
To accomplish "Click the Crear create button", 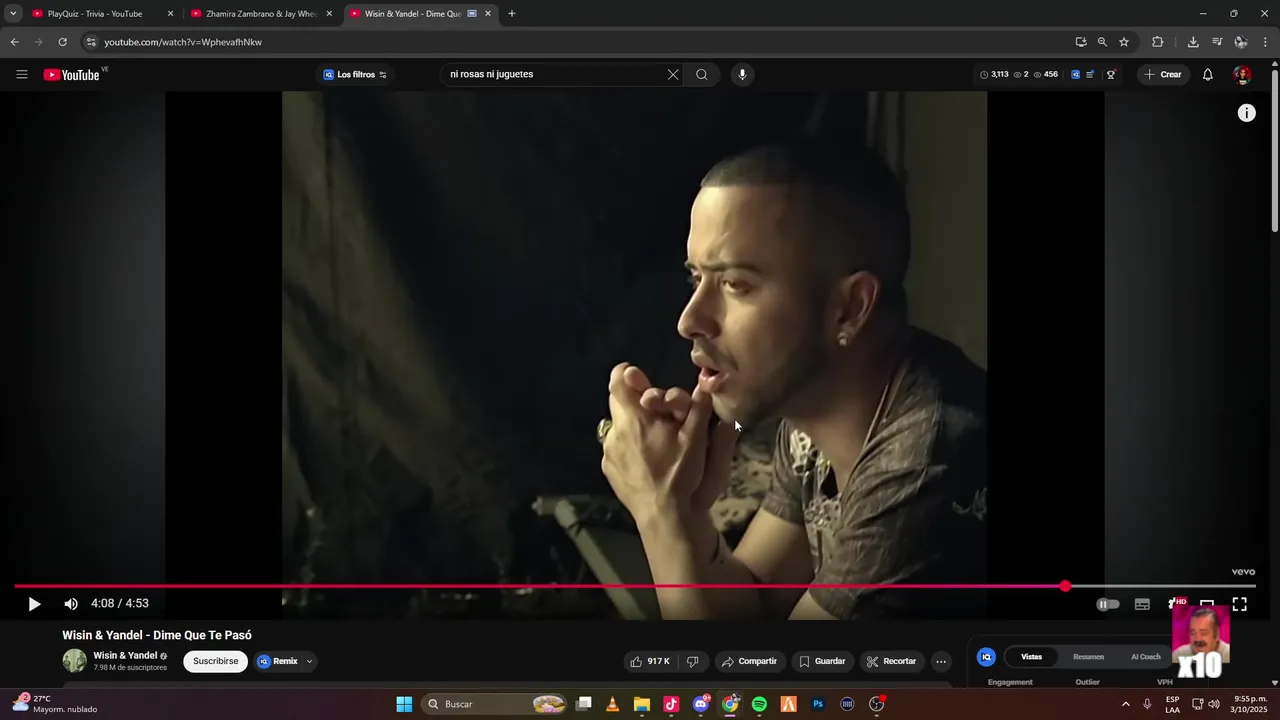I will [1163, 75].
